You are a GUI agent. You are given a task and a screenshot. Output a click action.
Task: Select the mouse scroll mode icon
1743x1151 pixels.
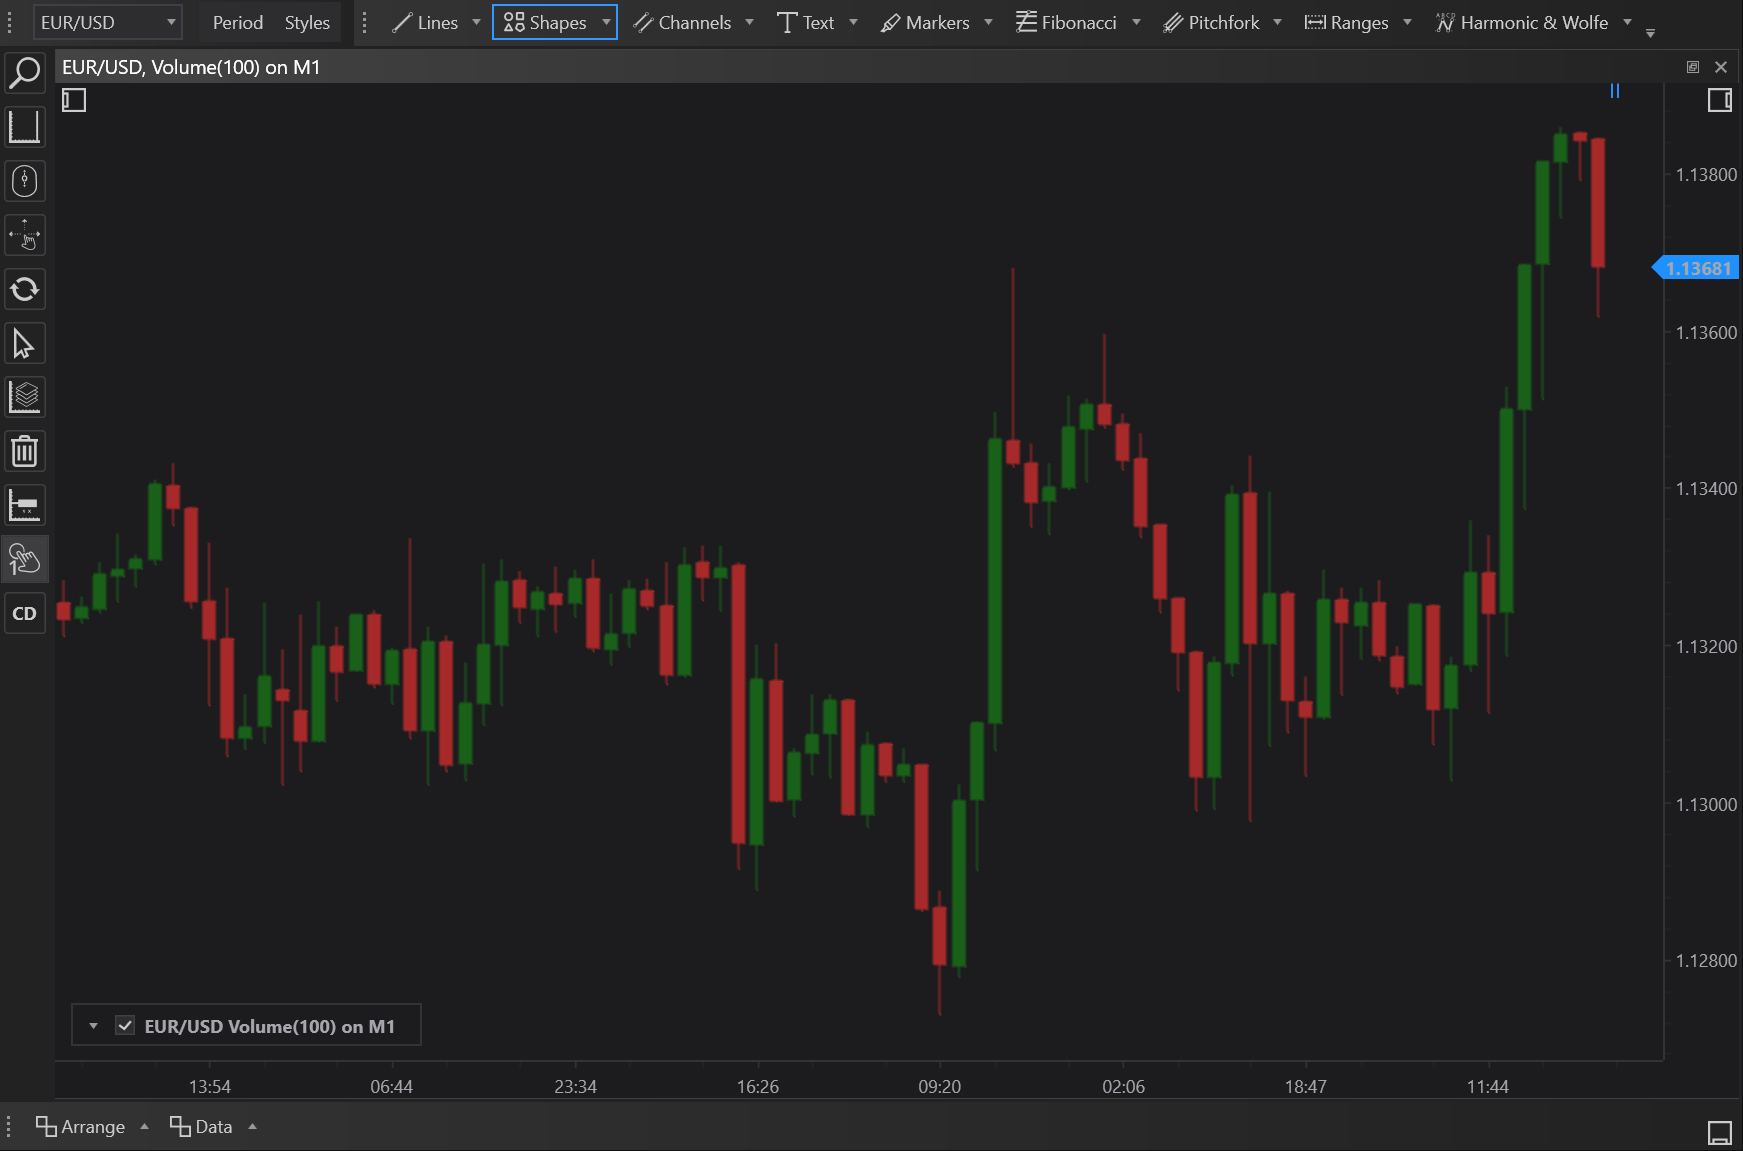point(25,181)
